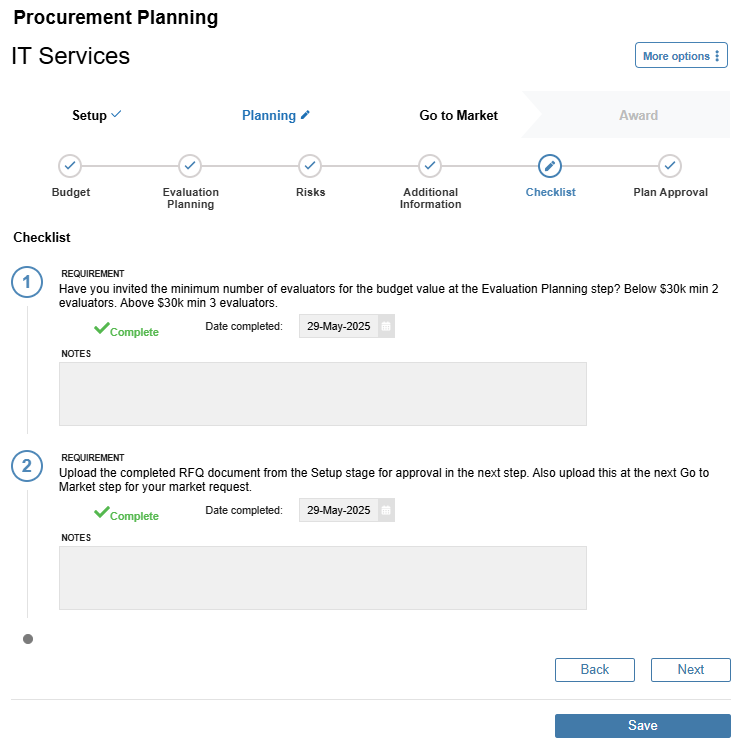Image resolution: width=738 pixels, height=746 pixels.
Task: Open Additional Information step circle
Action: (x=430, y=166)
